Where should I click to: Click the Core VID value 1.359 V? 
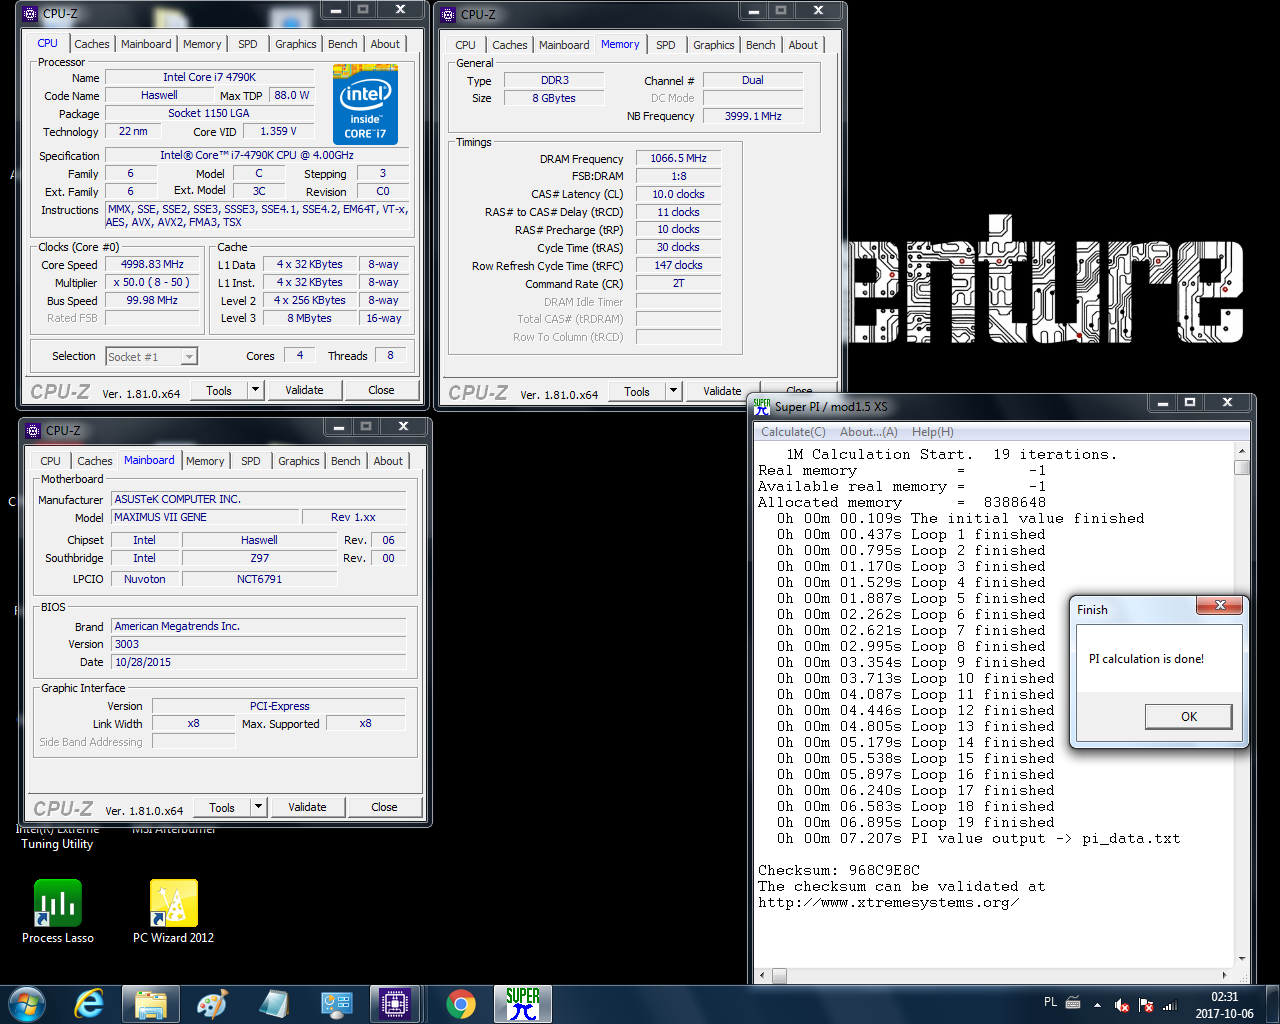point(278,131)
